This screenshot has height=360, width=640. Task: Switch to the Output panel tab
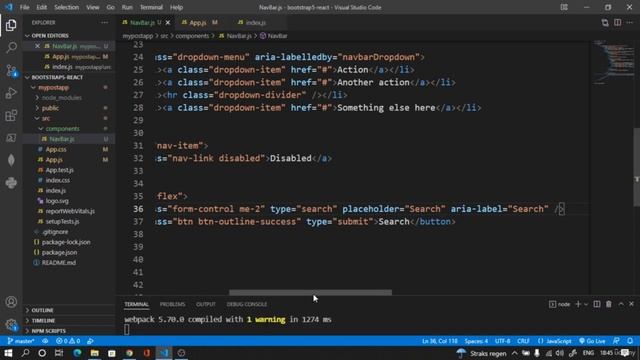point(205,304)
